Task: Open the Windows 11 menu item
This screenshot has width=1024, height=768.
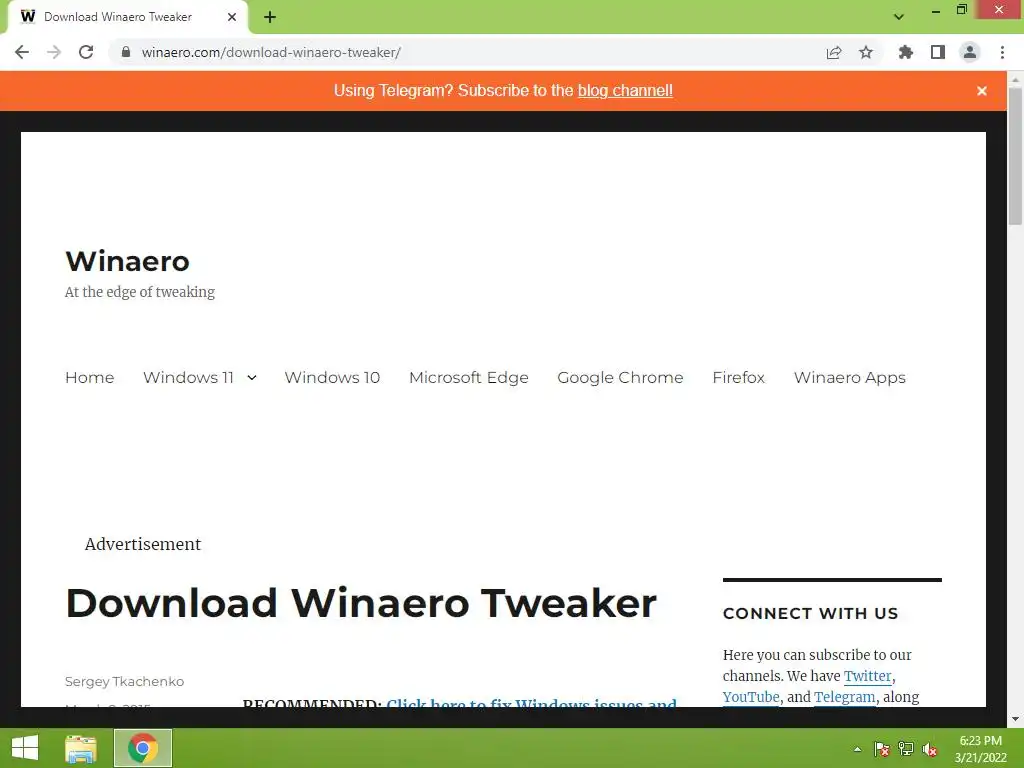Action: coord(188,377)
